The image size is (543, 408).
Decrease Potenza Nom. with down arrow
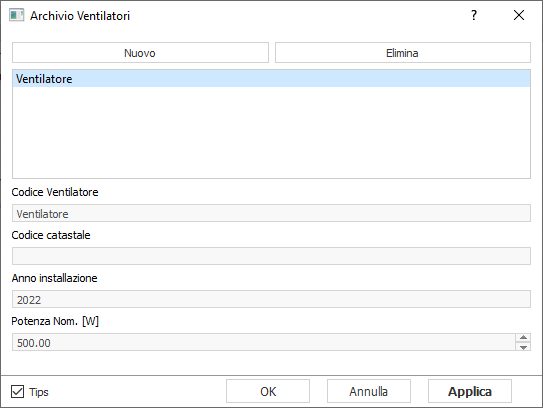click(x=523, y=347)
